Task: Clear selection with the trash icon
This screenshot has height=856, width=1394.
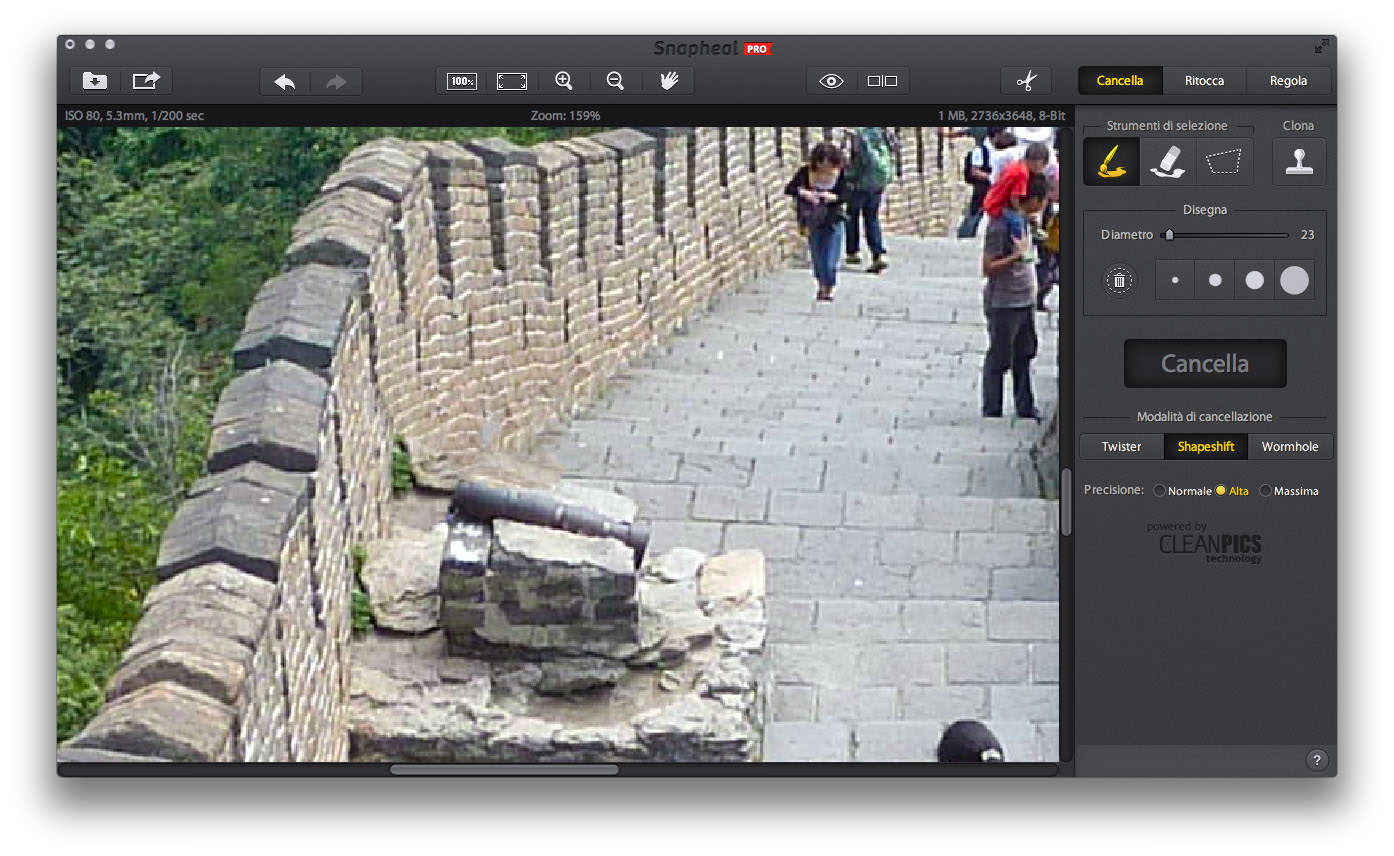Action: point(1119,280)
